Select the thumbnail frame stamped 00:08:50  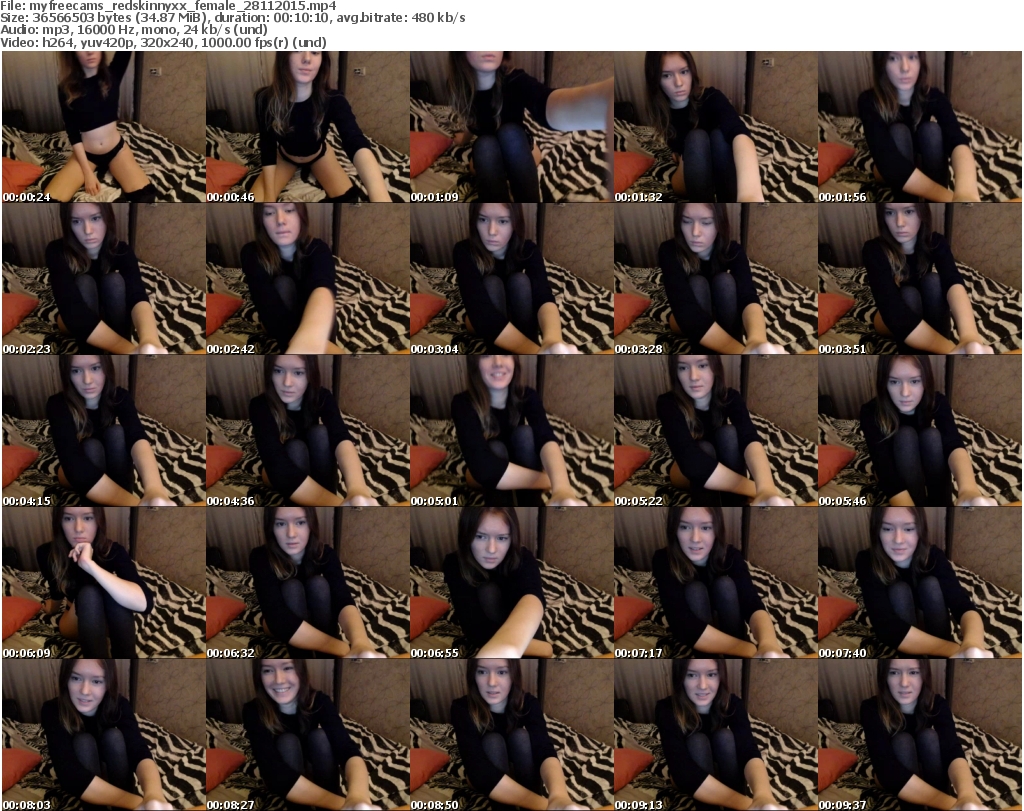coord(512,735)
